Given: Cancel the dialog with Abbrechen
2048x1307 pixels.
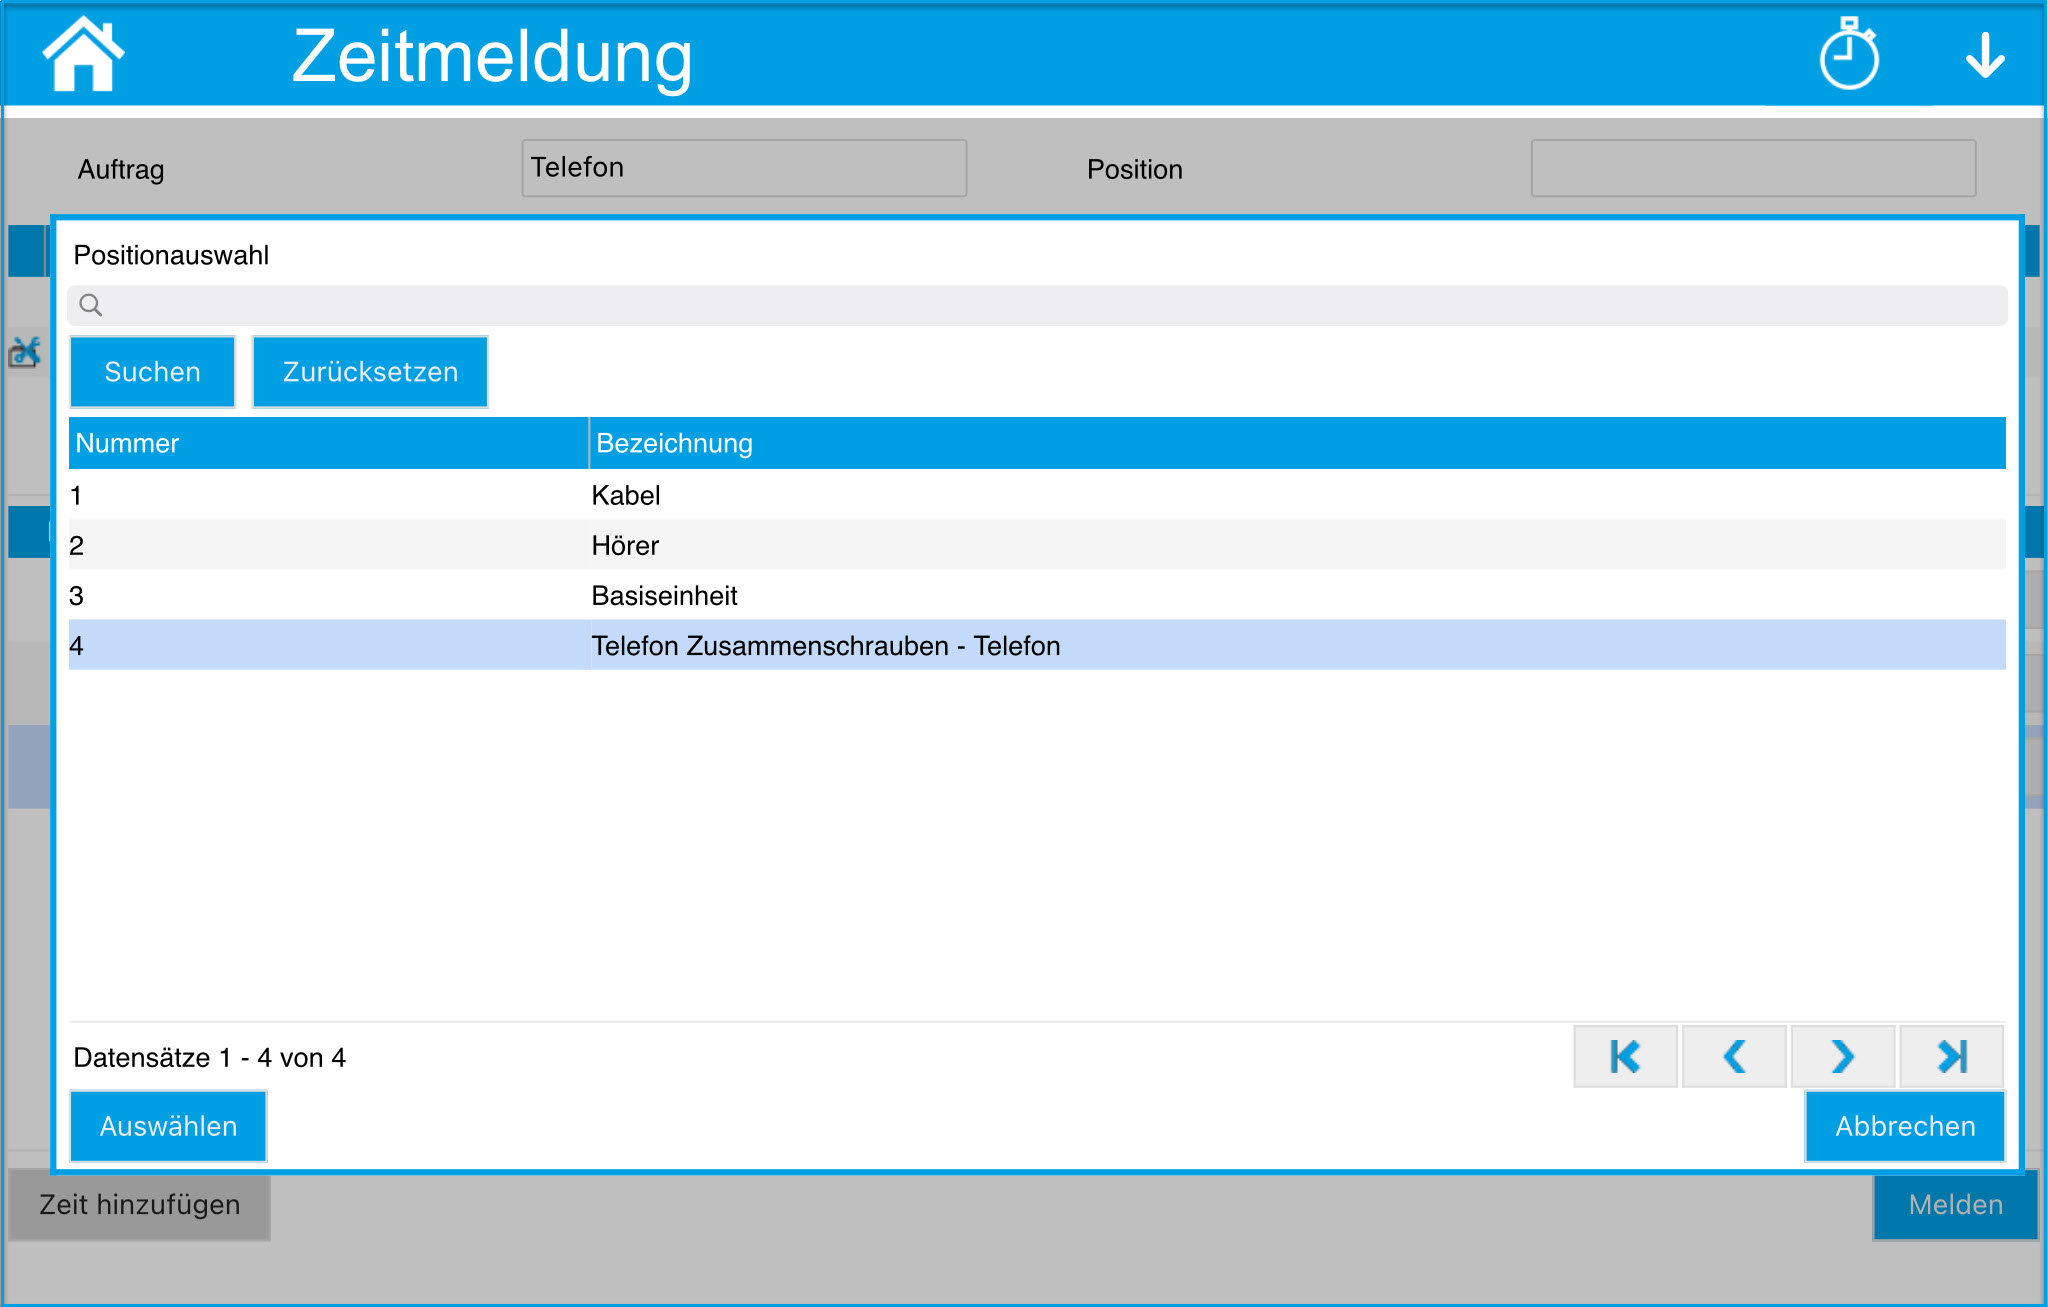Looking at the screenshot, I should pyautogui.click(x=1904, y=1126).
